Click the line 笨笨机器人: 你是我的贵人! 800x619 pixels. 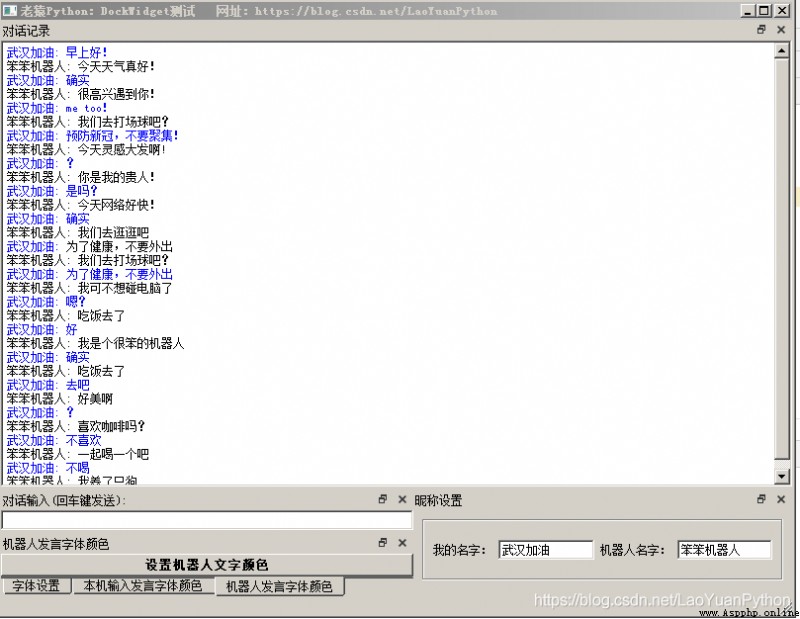(x=80, y=177)
